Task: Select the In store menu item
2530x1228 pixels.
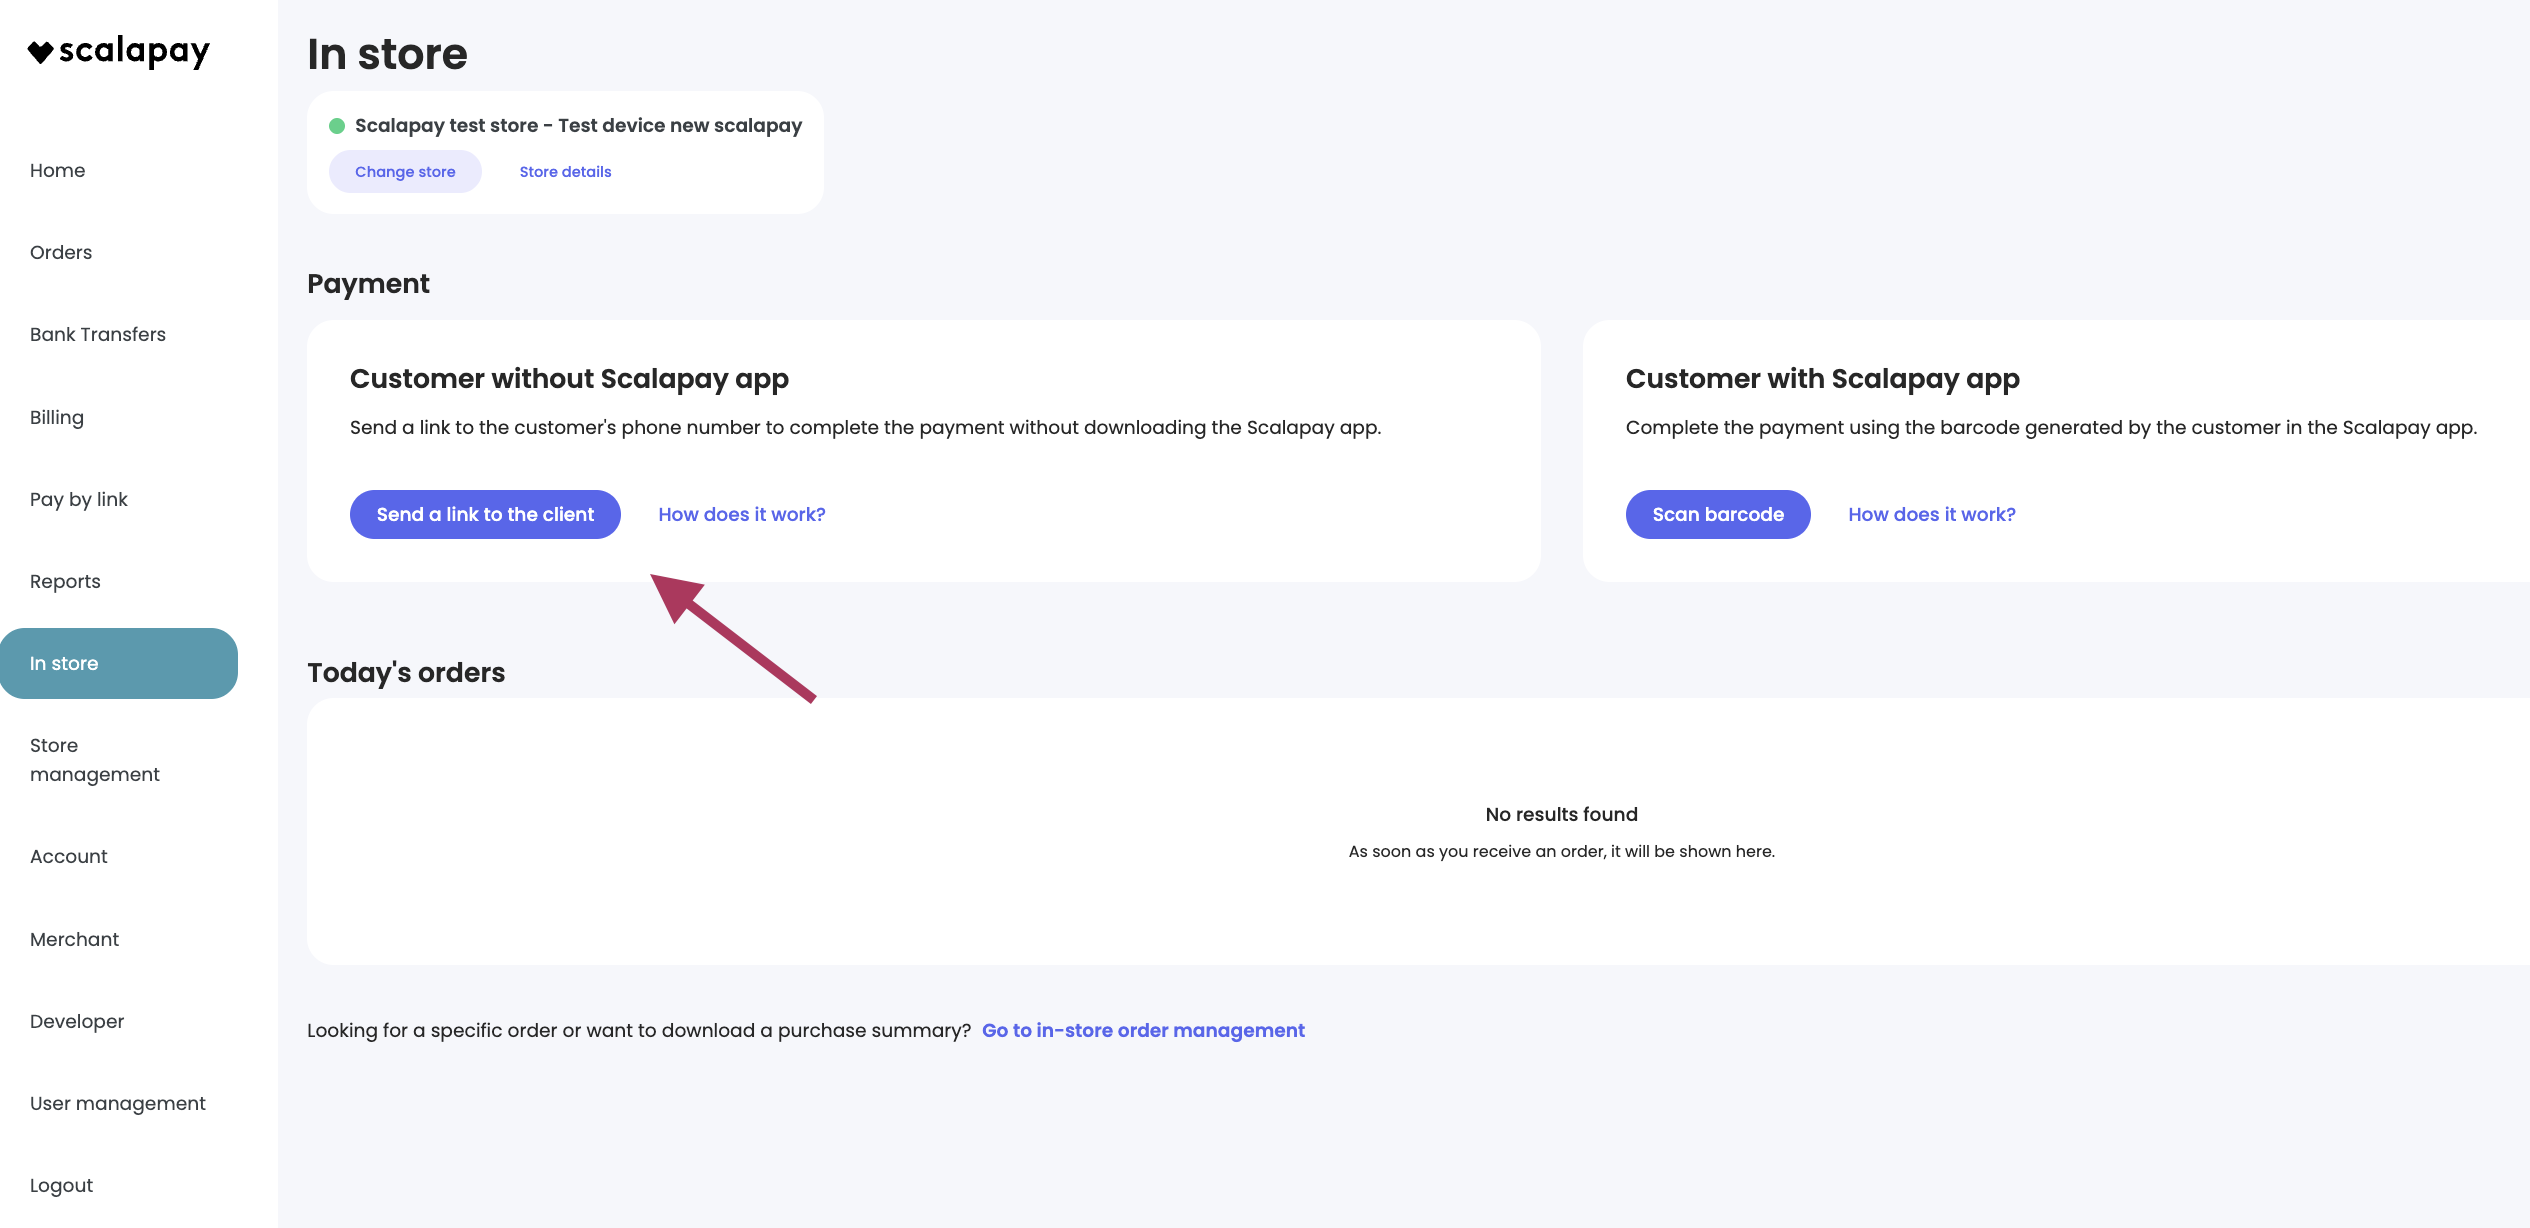Action: coord(119,663)
